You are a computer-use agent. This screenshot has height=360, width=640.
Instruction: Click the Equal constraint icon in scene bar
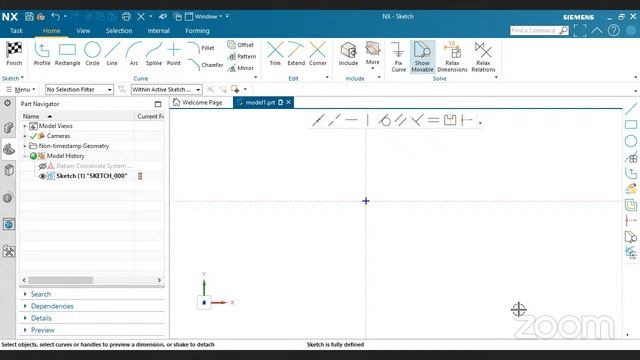point(433,120)
